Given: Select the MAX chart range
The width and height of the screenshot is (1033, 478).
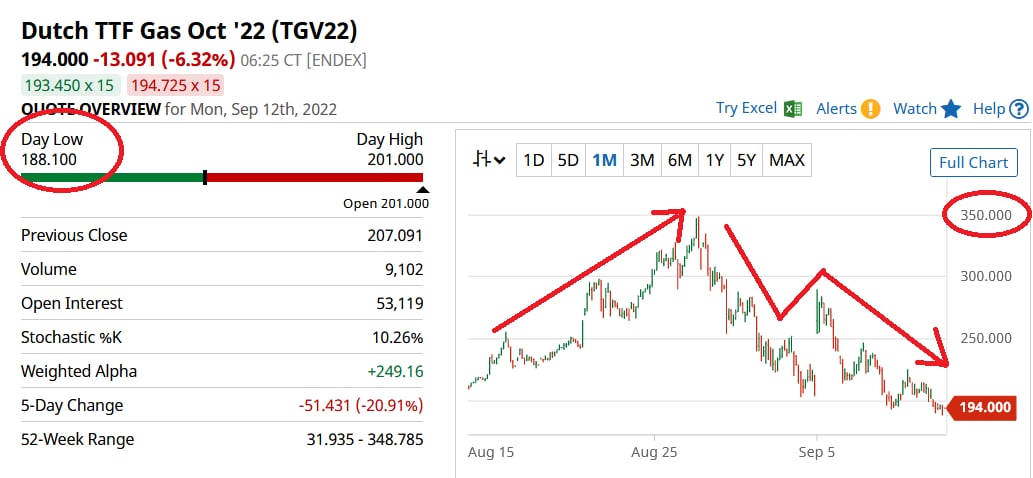Looking at the screenshot, I should pyautogui.click(x=787, y=160).
